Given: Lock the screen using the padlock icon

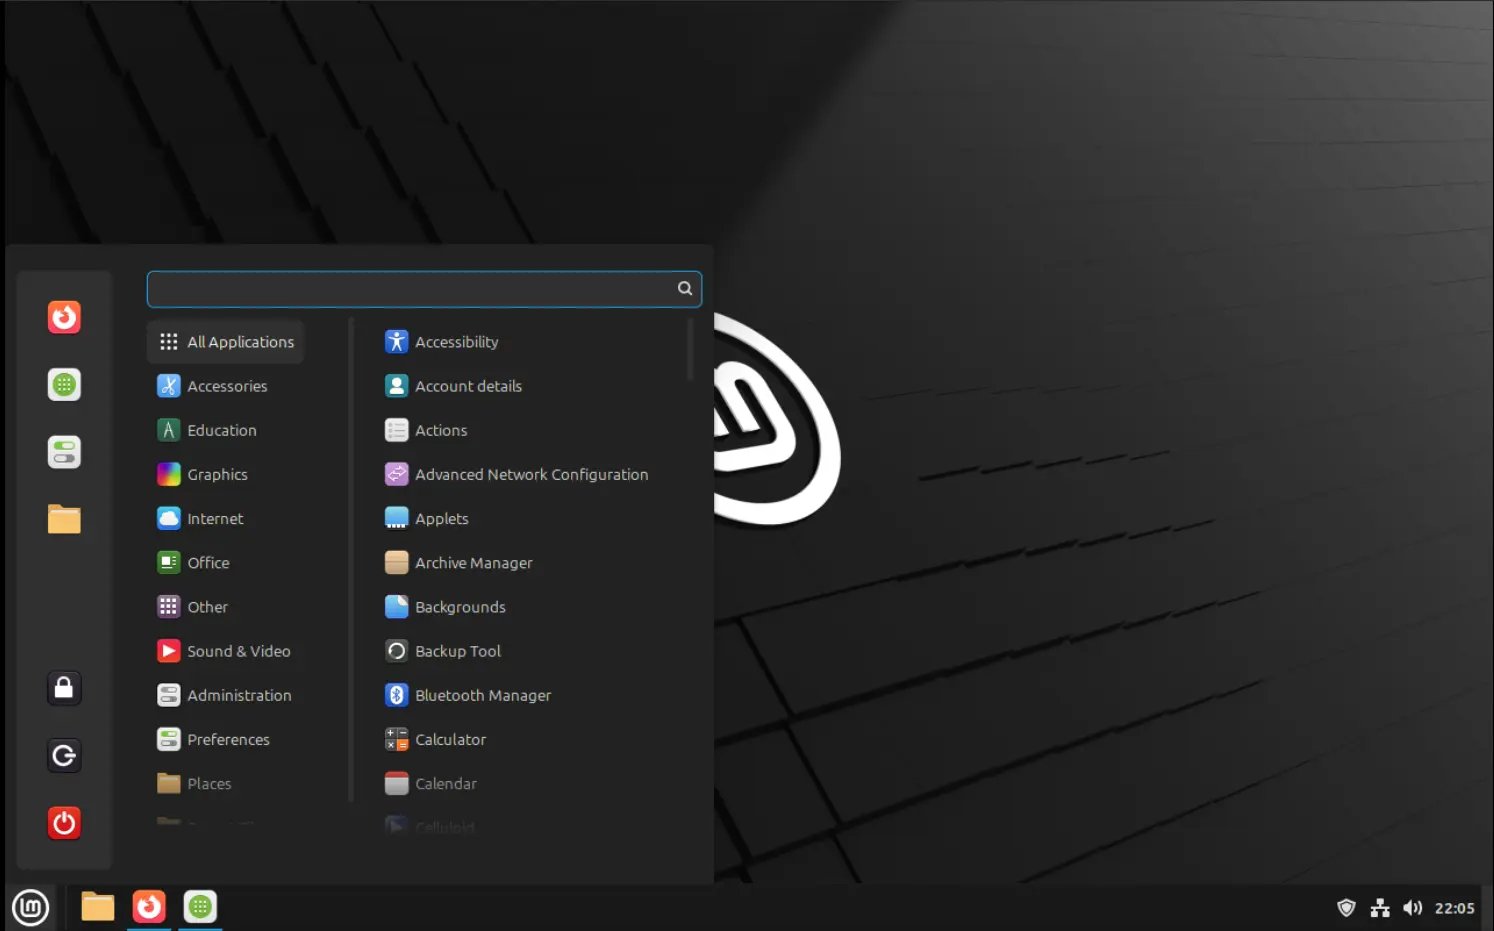Looking at the screenshot, I should click(64, 688).
